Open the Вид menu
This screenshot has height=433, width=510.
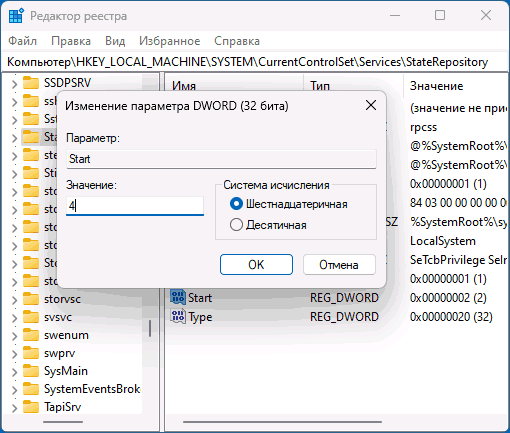[x=115, y=41]
